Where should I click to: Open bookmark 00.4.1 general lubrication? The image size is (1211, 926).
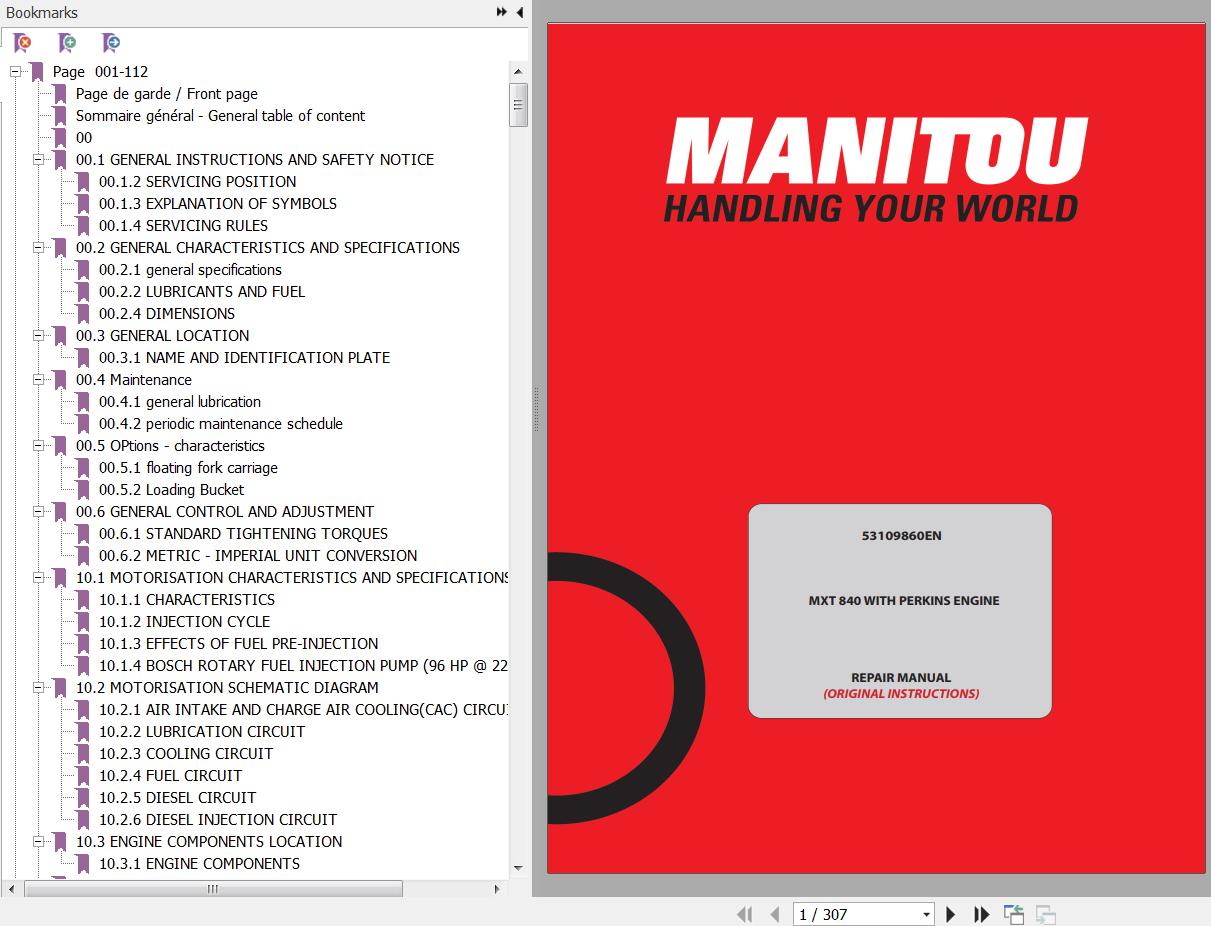tap(180, 402)
